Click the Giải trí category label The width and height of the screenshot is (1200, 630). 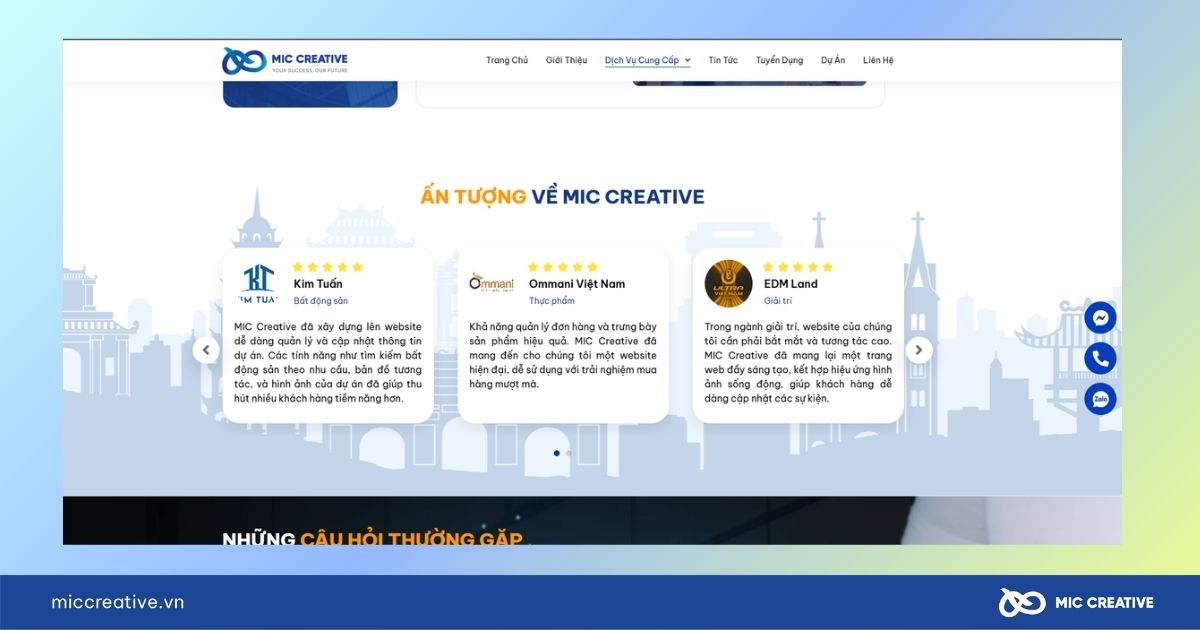coord(778,301)
